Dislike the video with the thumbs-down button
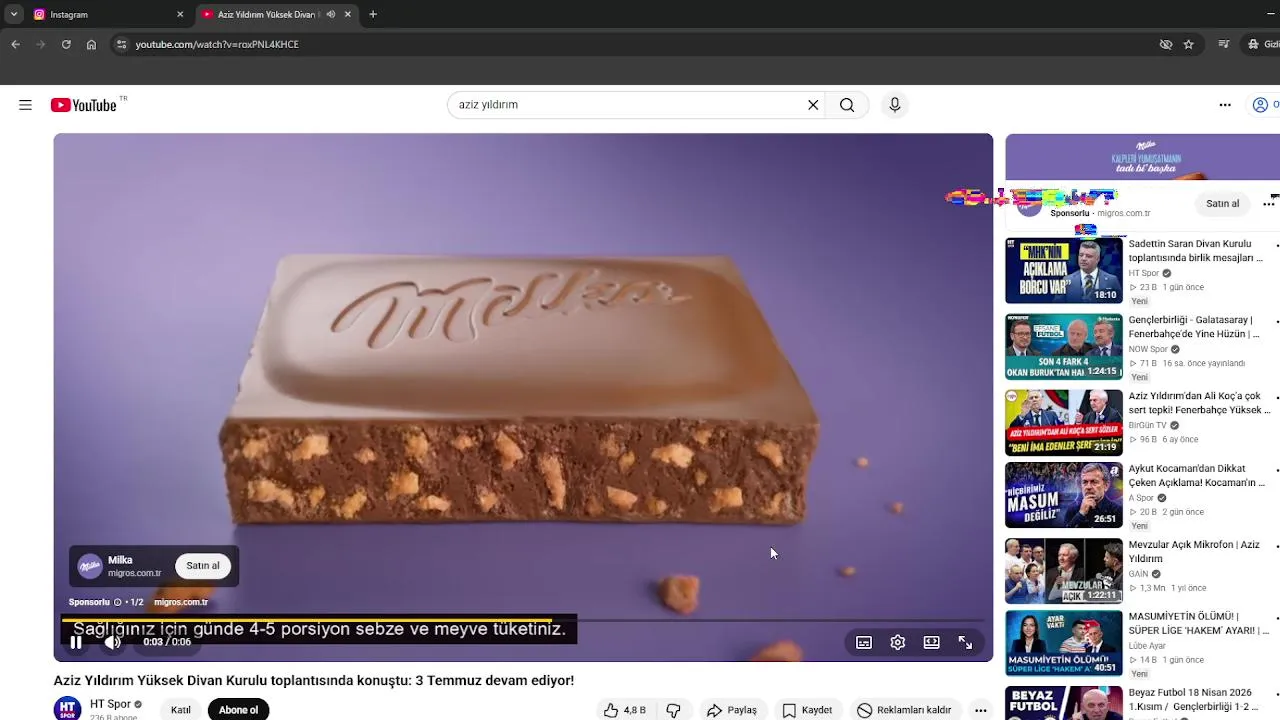Viewport: 1280px width, 720px height. pyautogui.click(x=674, y=710)
